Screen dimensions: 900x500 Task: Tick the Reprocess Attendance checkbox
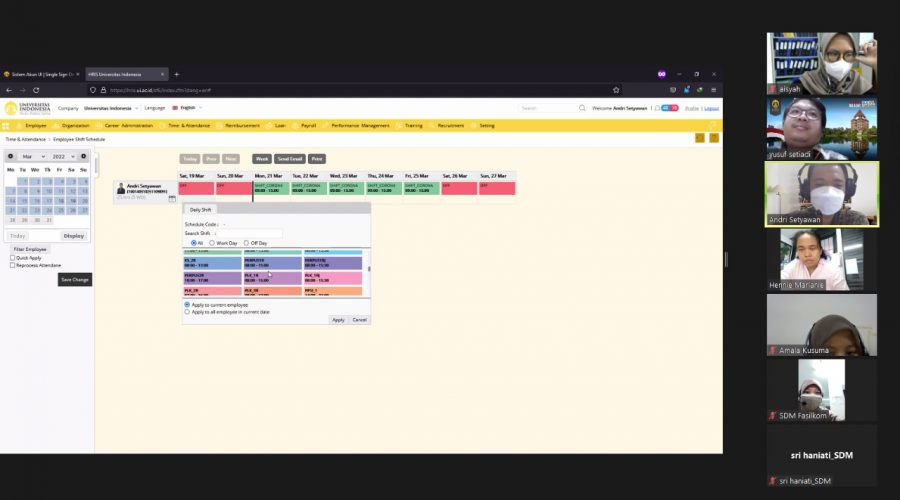(x=13, y=265)
